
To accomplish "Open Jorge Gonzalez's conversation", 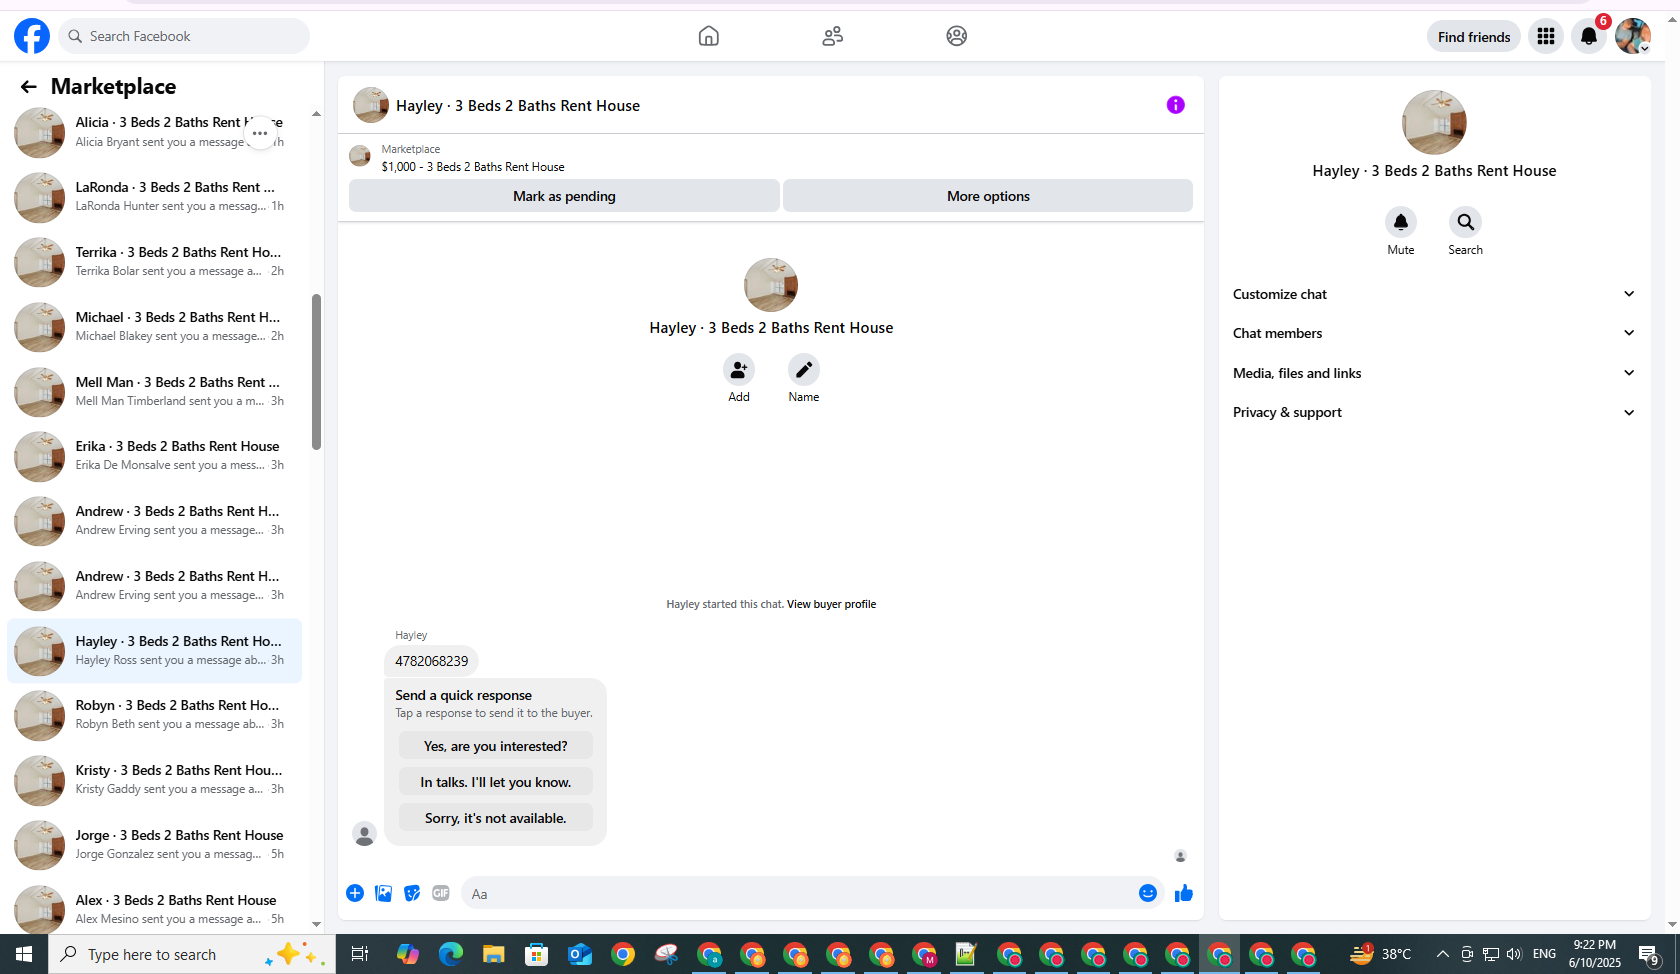I will tap(155, 845).
